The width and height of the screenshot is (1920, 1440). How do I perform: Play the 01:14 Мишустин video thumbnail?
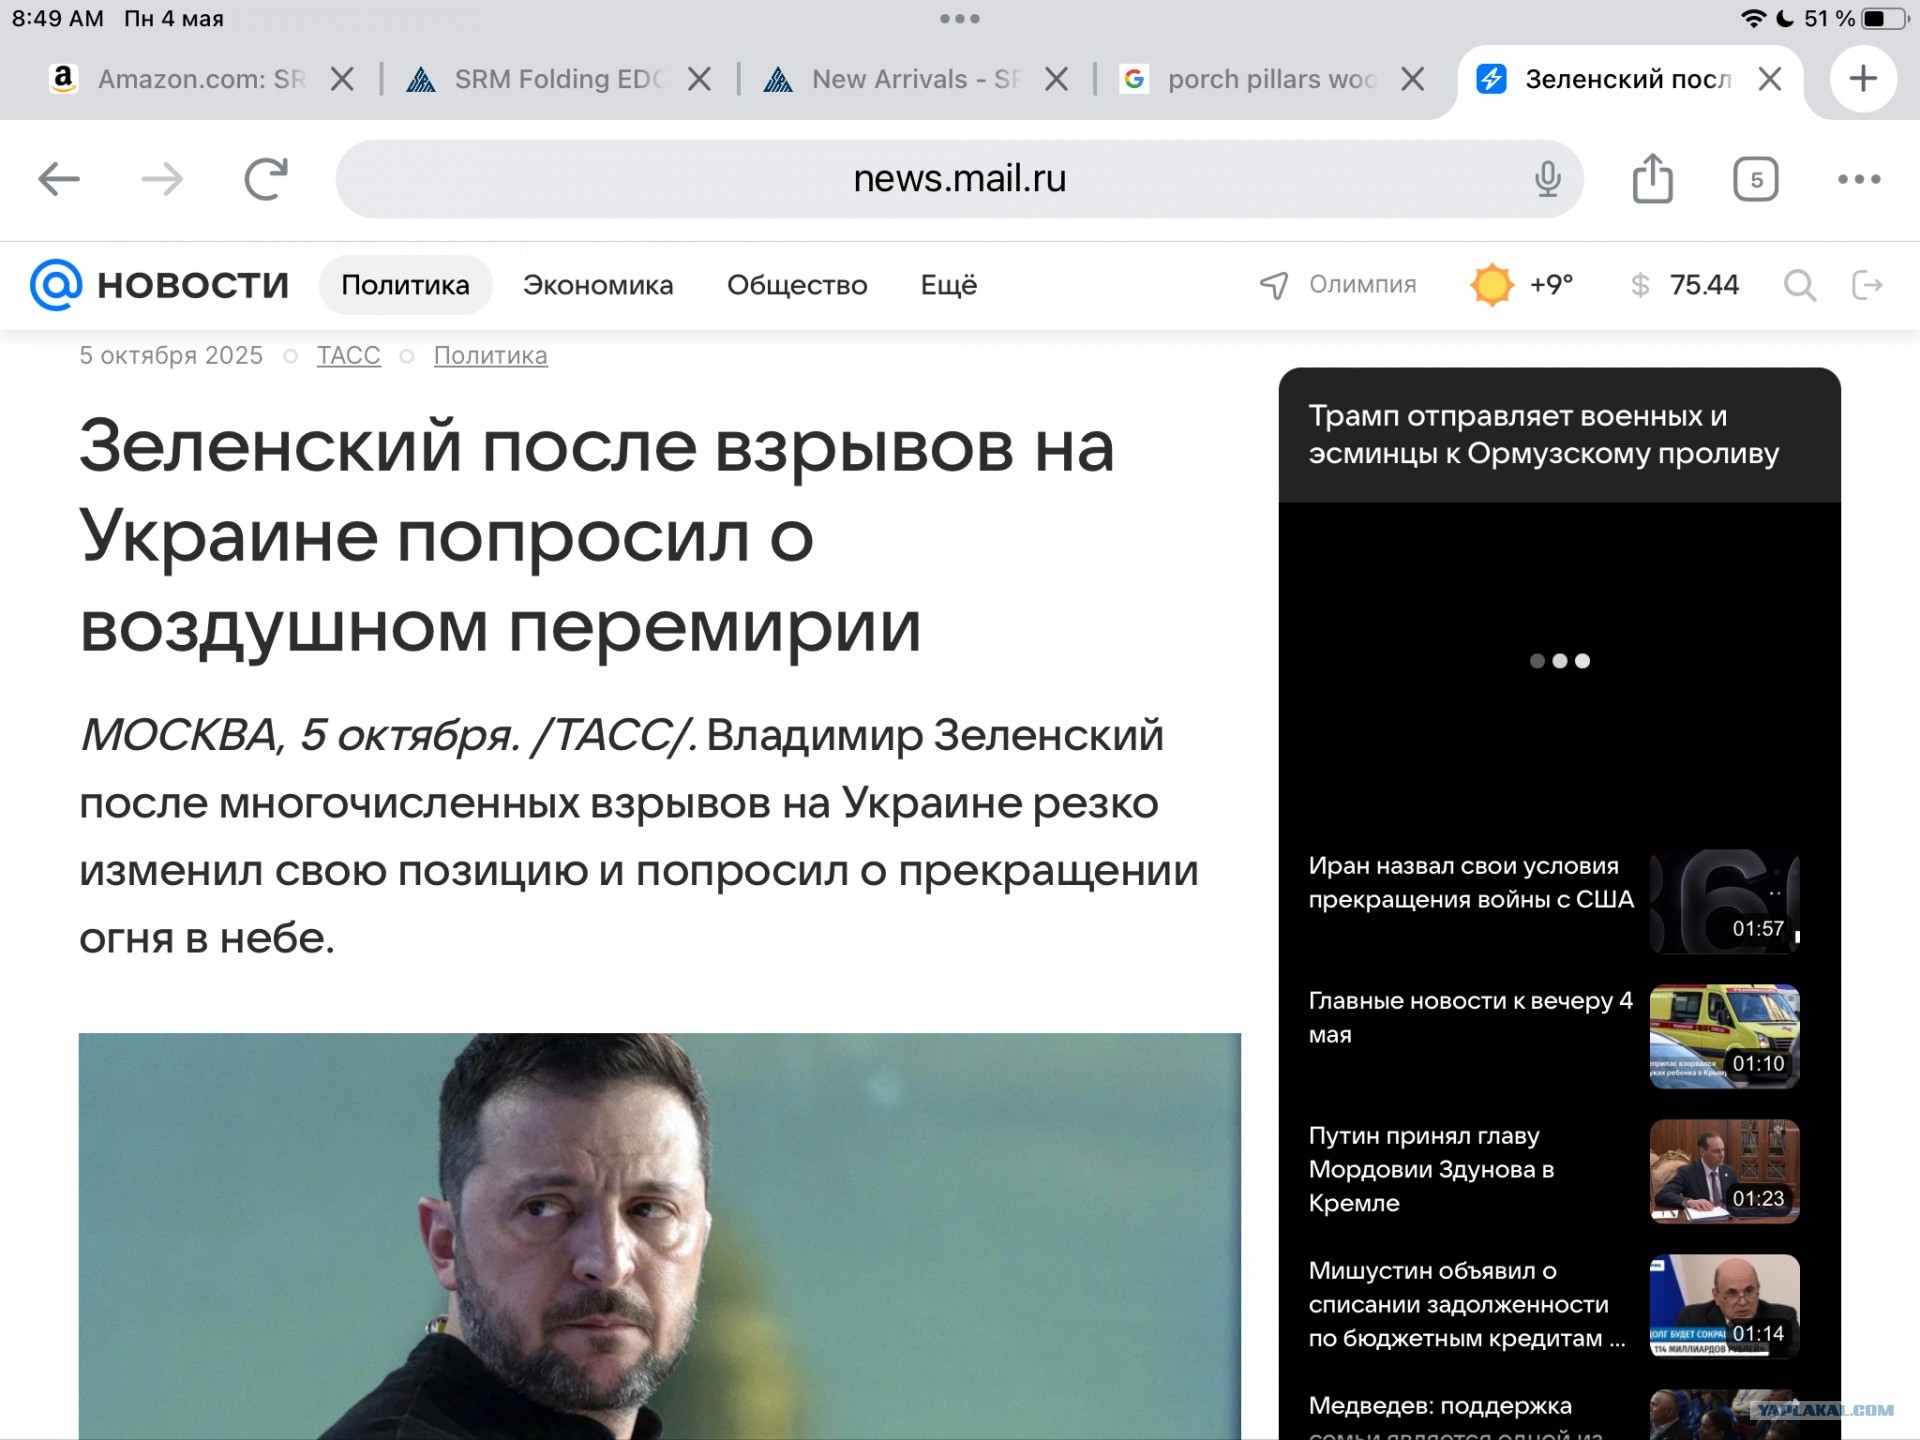1725,1307
